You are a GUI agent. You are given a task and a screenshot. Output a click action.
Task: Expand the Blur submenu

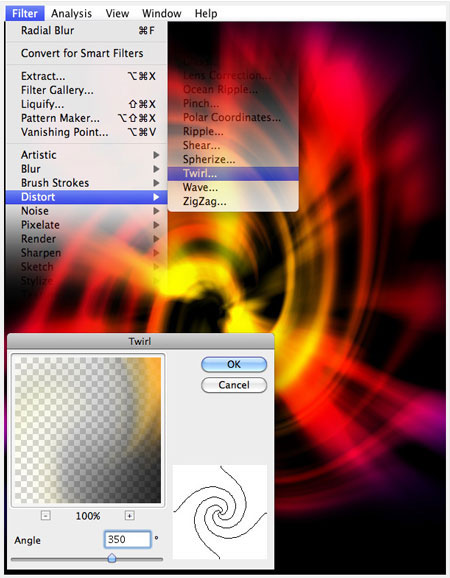[x=87, y=169]
